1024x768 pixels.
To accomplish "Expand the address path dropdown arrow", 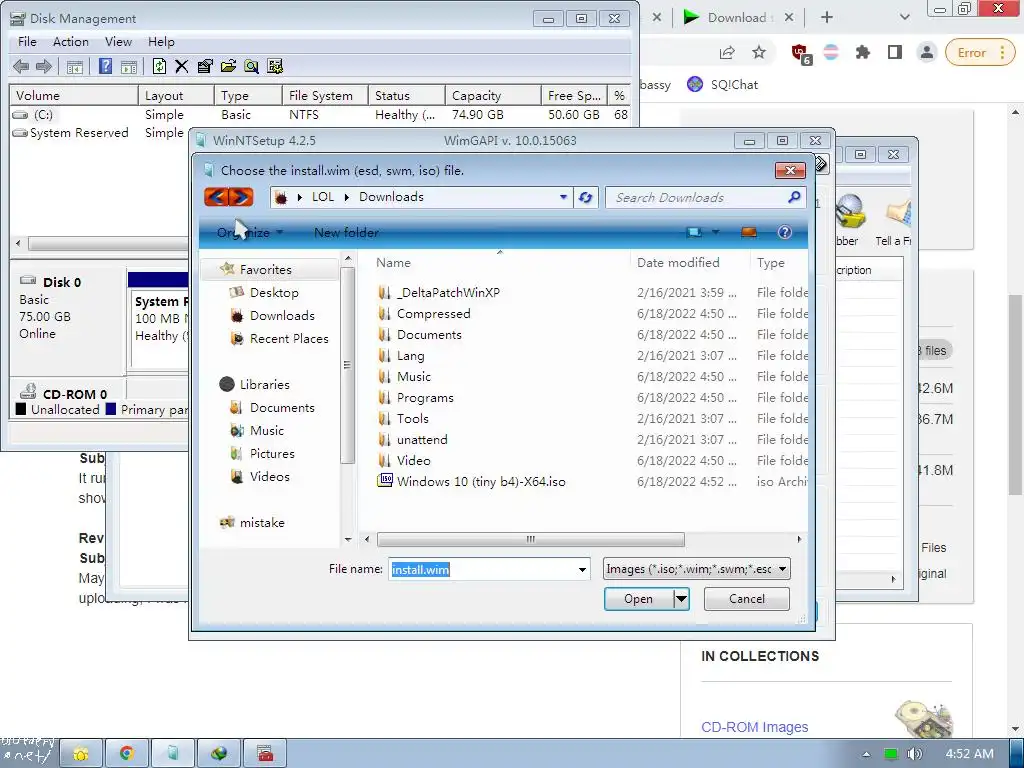I will pos(563,197).
